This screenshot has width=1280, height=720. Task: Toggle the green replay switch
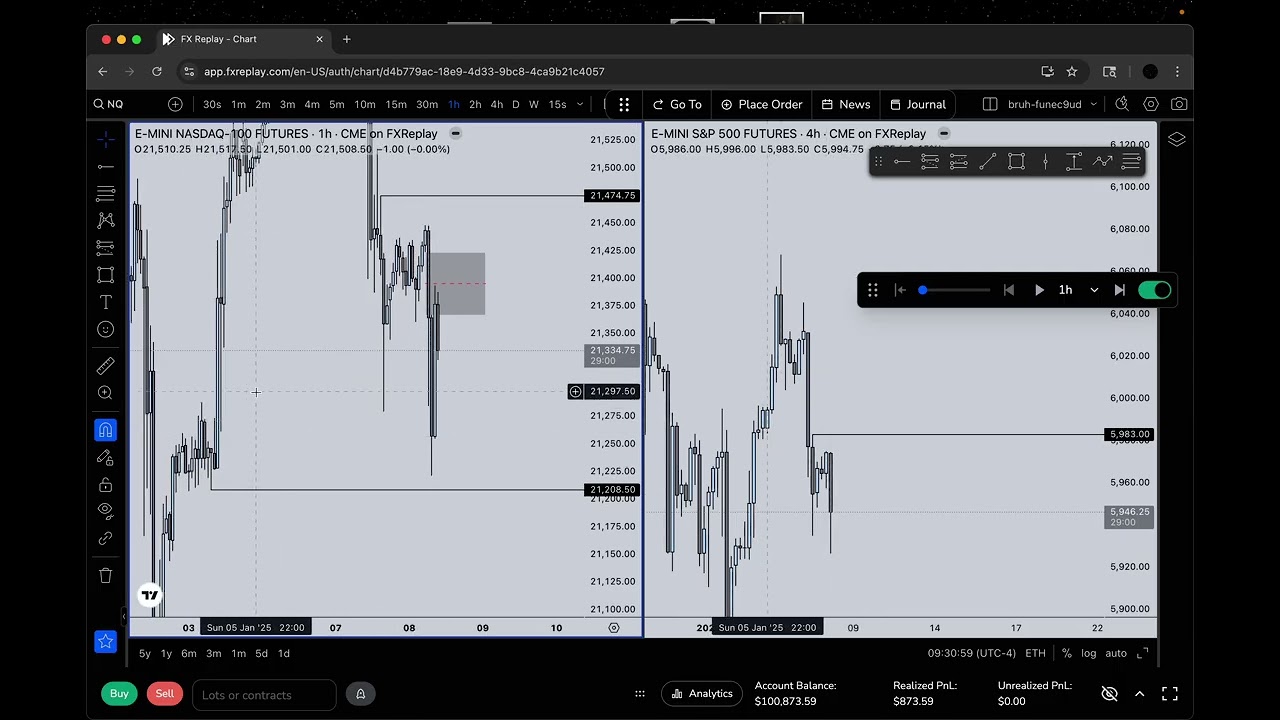[x=1154, y=290]
